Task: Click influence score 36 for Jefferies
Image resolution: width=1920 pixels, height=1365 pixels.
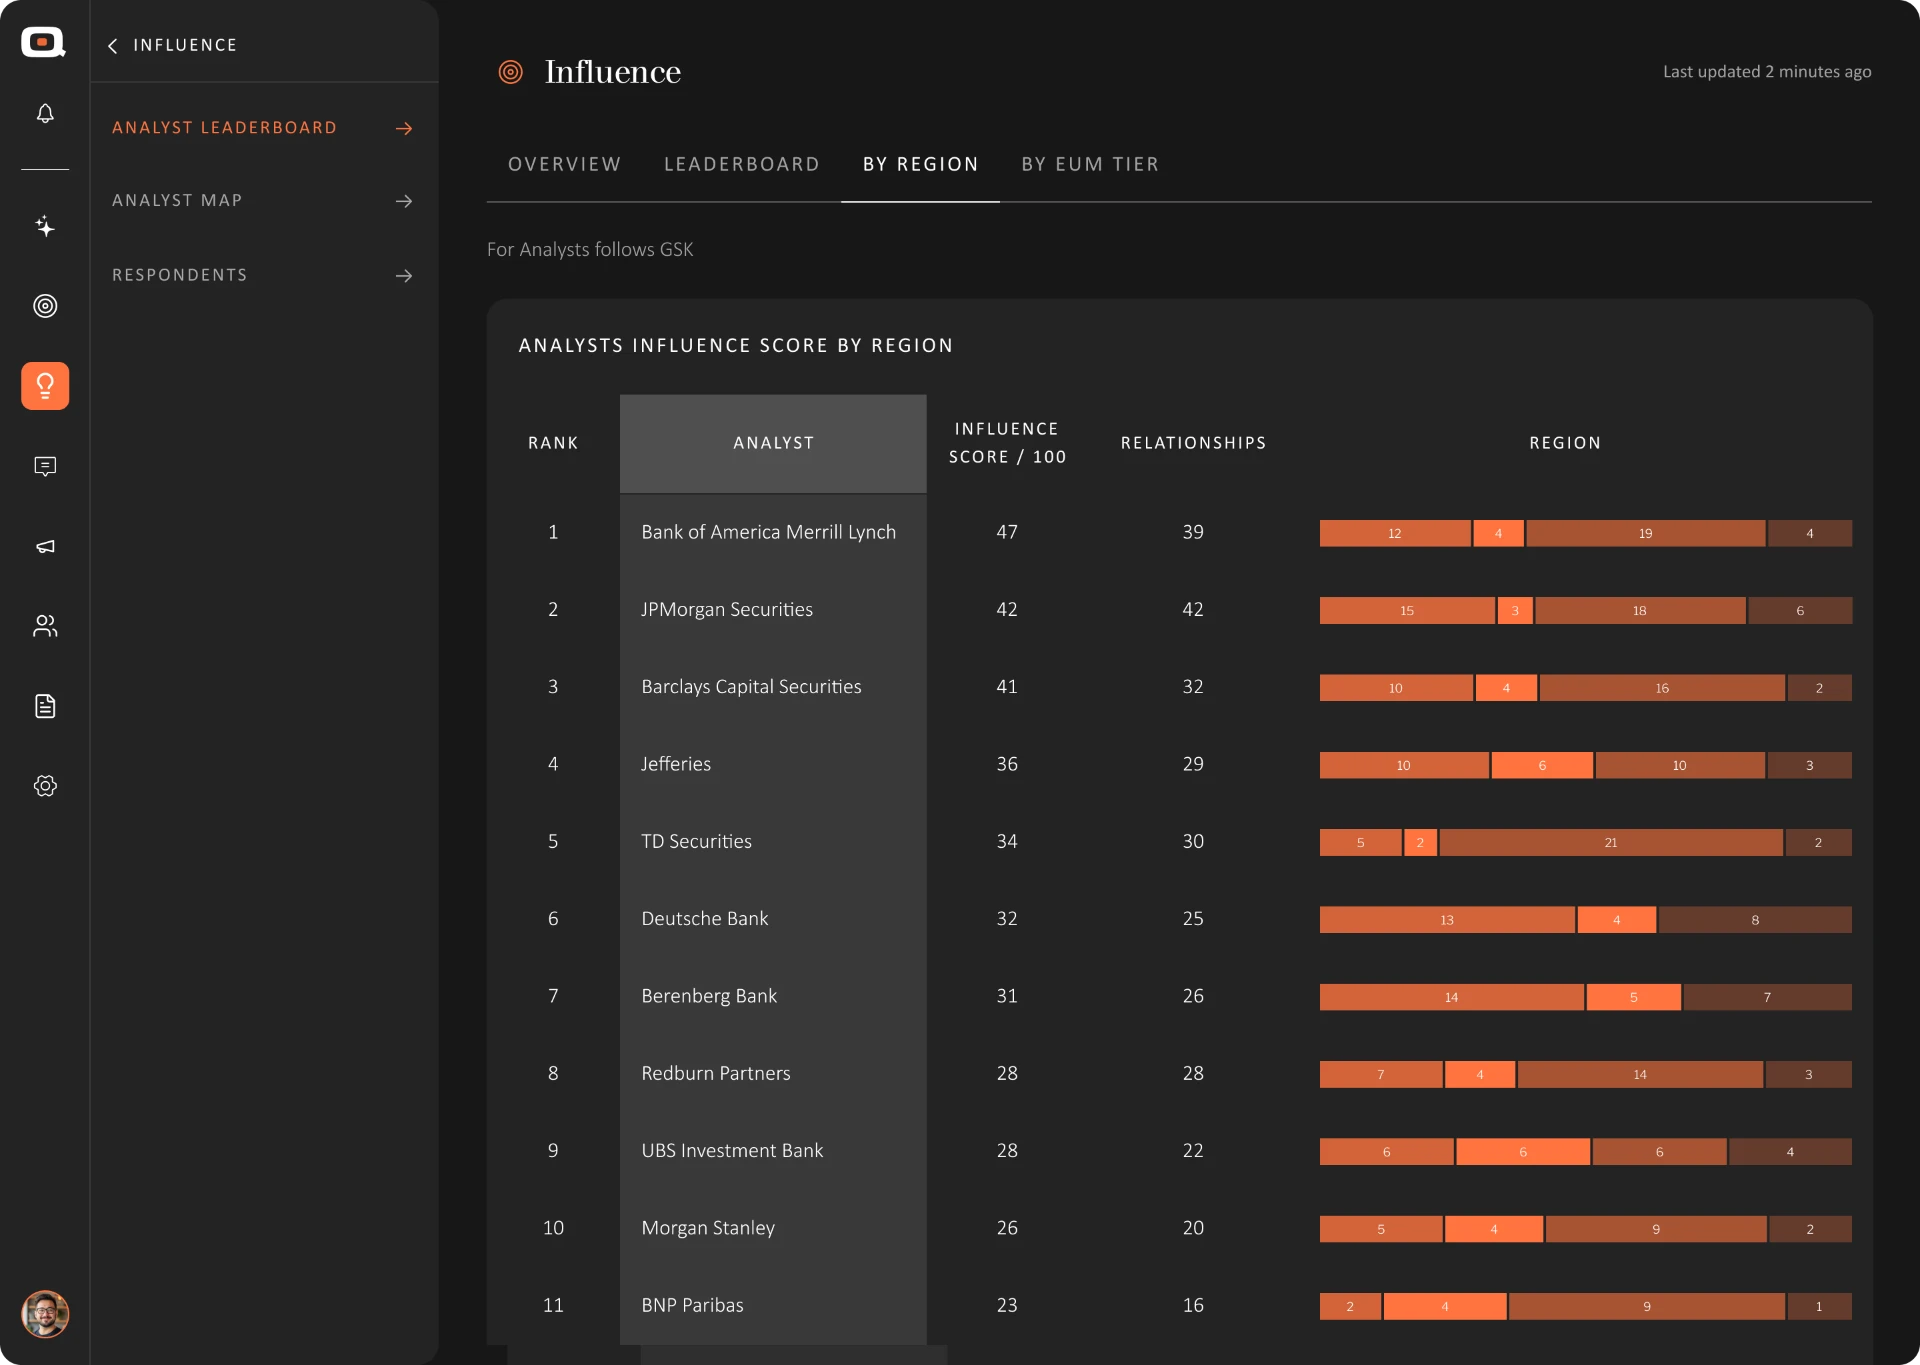Action: (x=1007, y=764)
